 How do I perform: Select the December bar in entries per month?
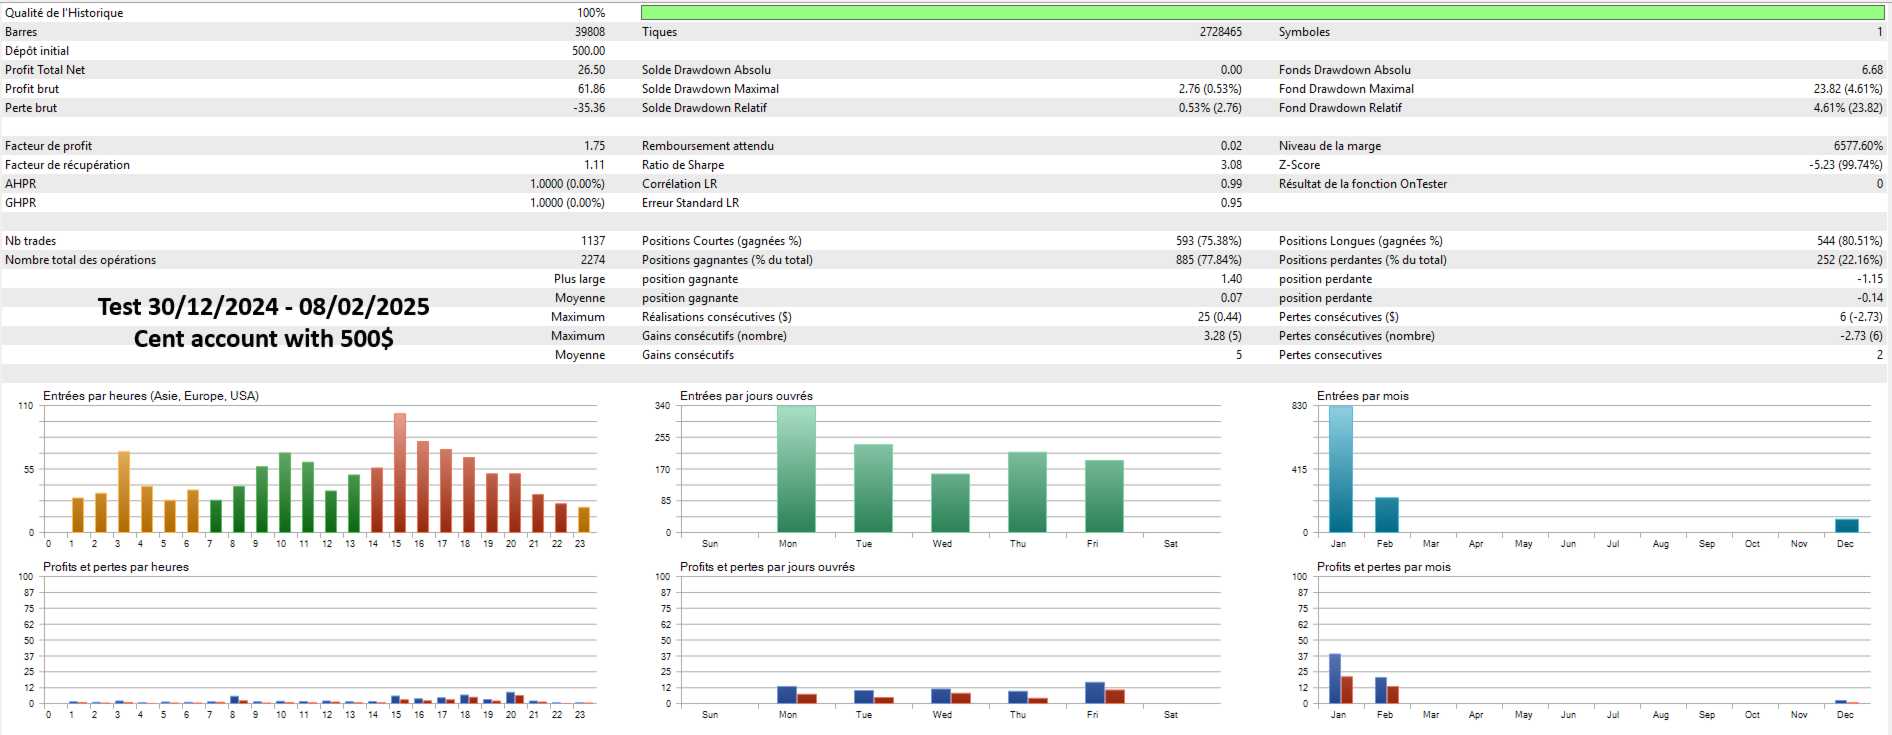click(1847, 526)
